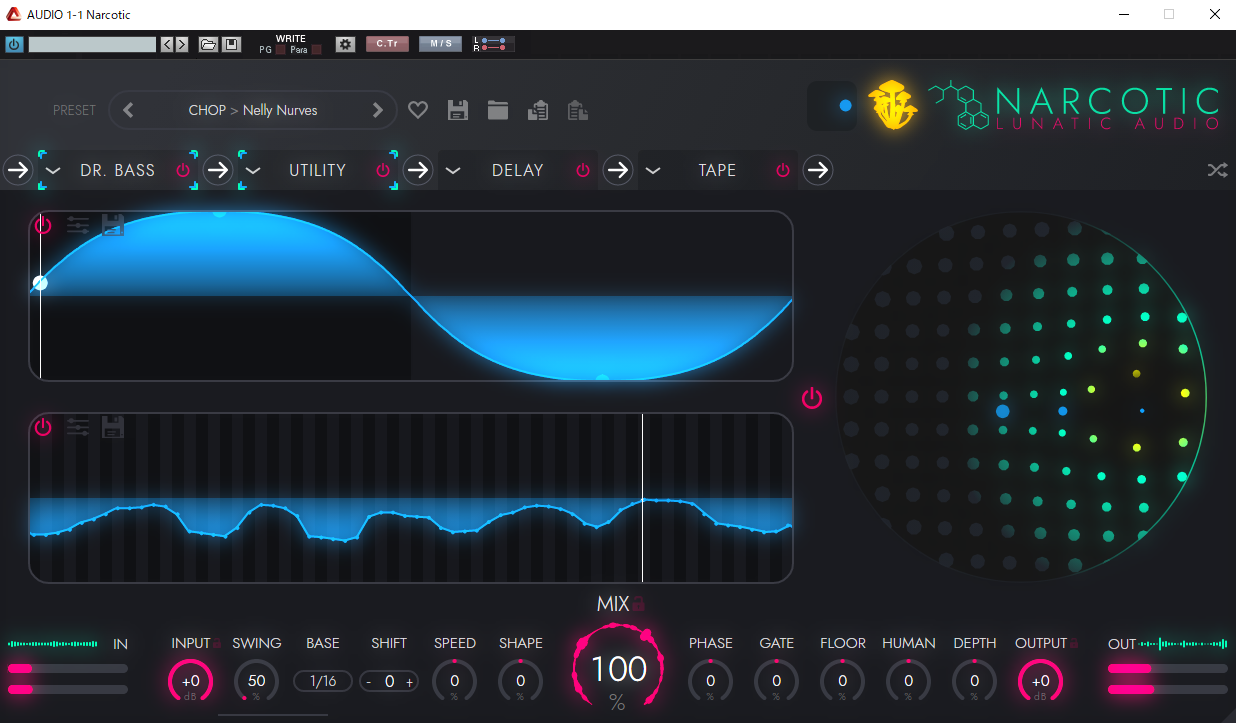Toggle the host plugin bypass power button
The height and width of the screenshot is (723, 1236).
click(14, 45)
